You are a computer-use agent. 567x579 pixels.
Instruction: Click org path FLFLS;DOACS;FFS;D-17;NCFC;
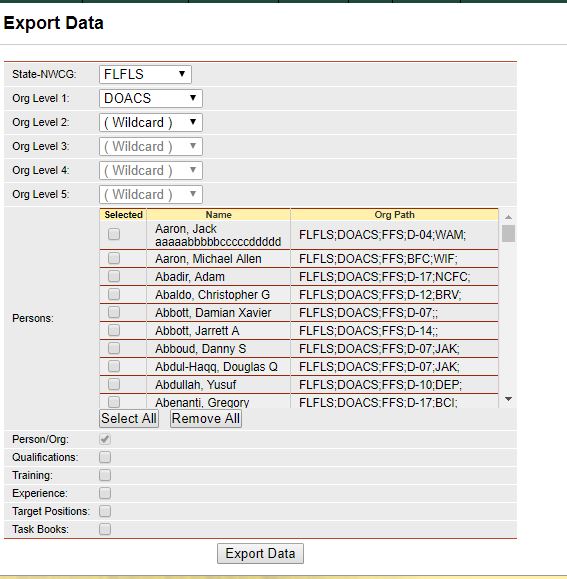(x=385, y=277)
